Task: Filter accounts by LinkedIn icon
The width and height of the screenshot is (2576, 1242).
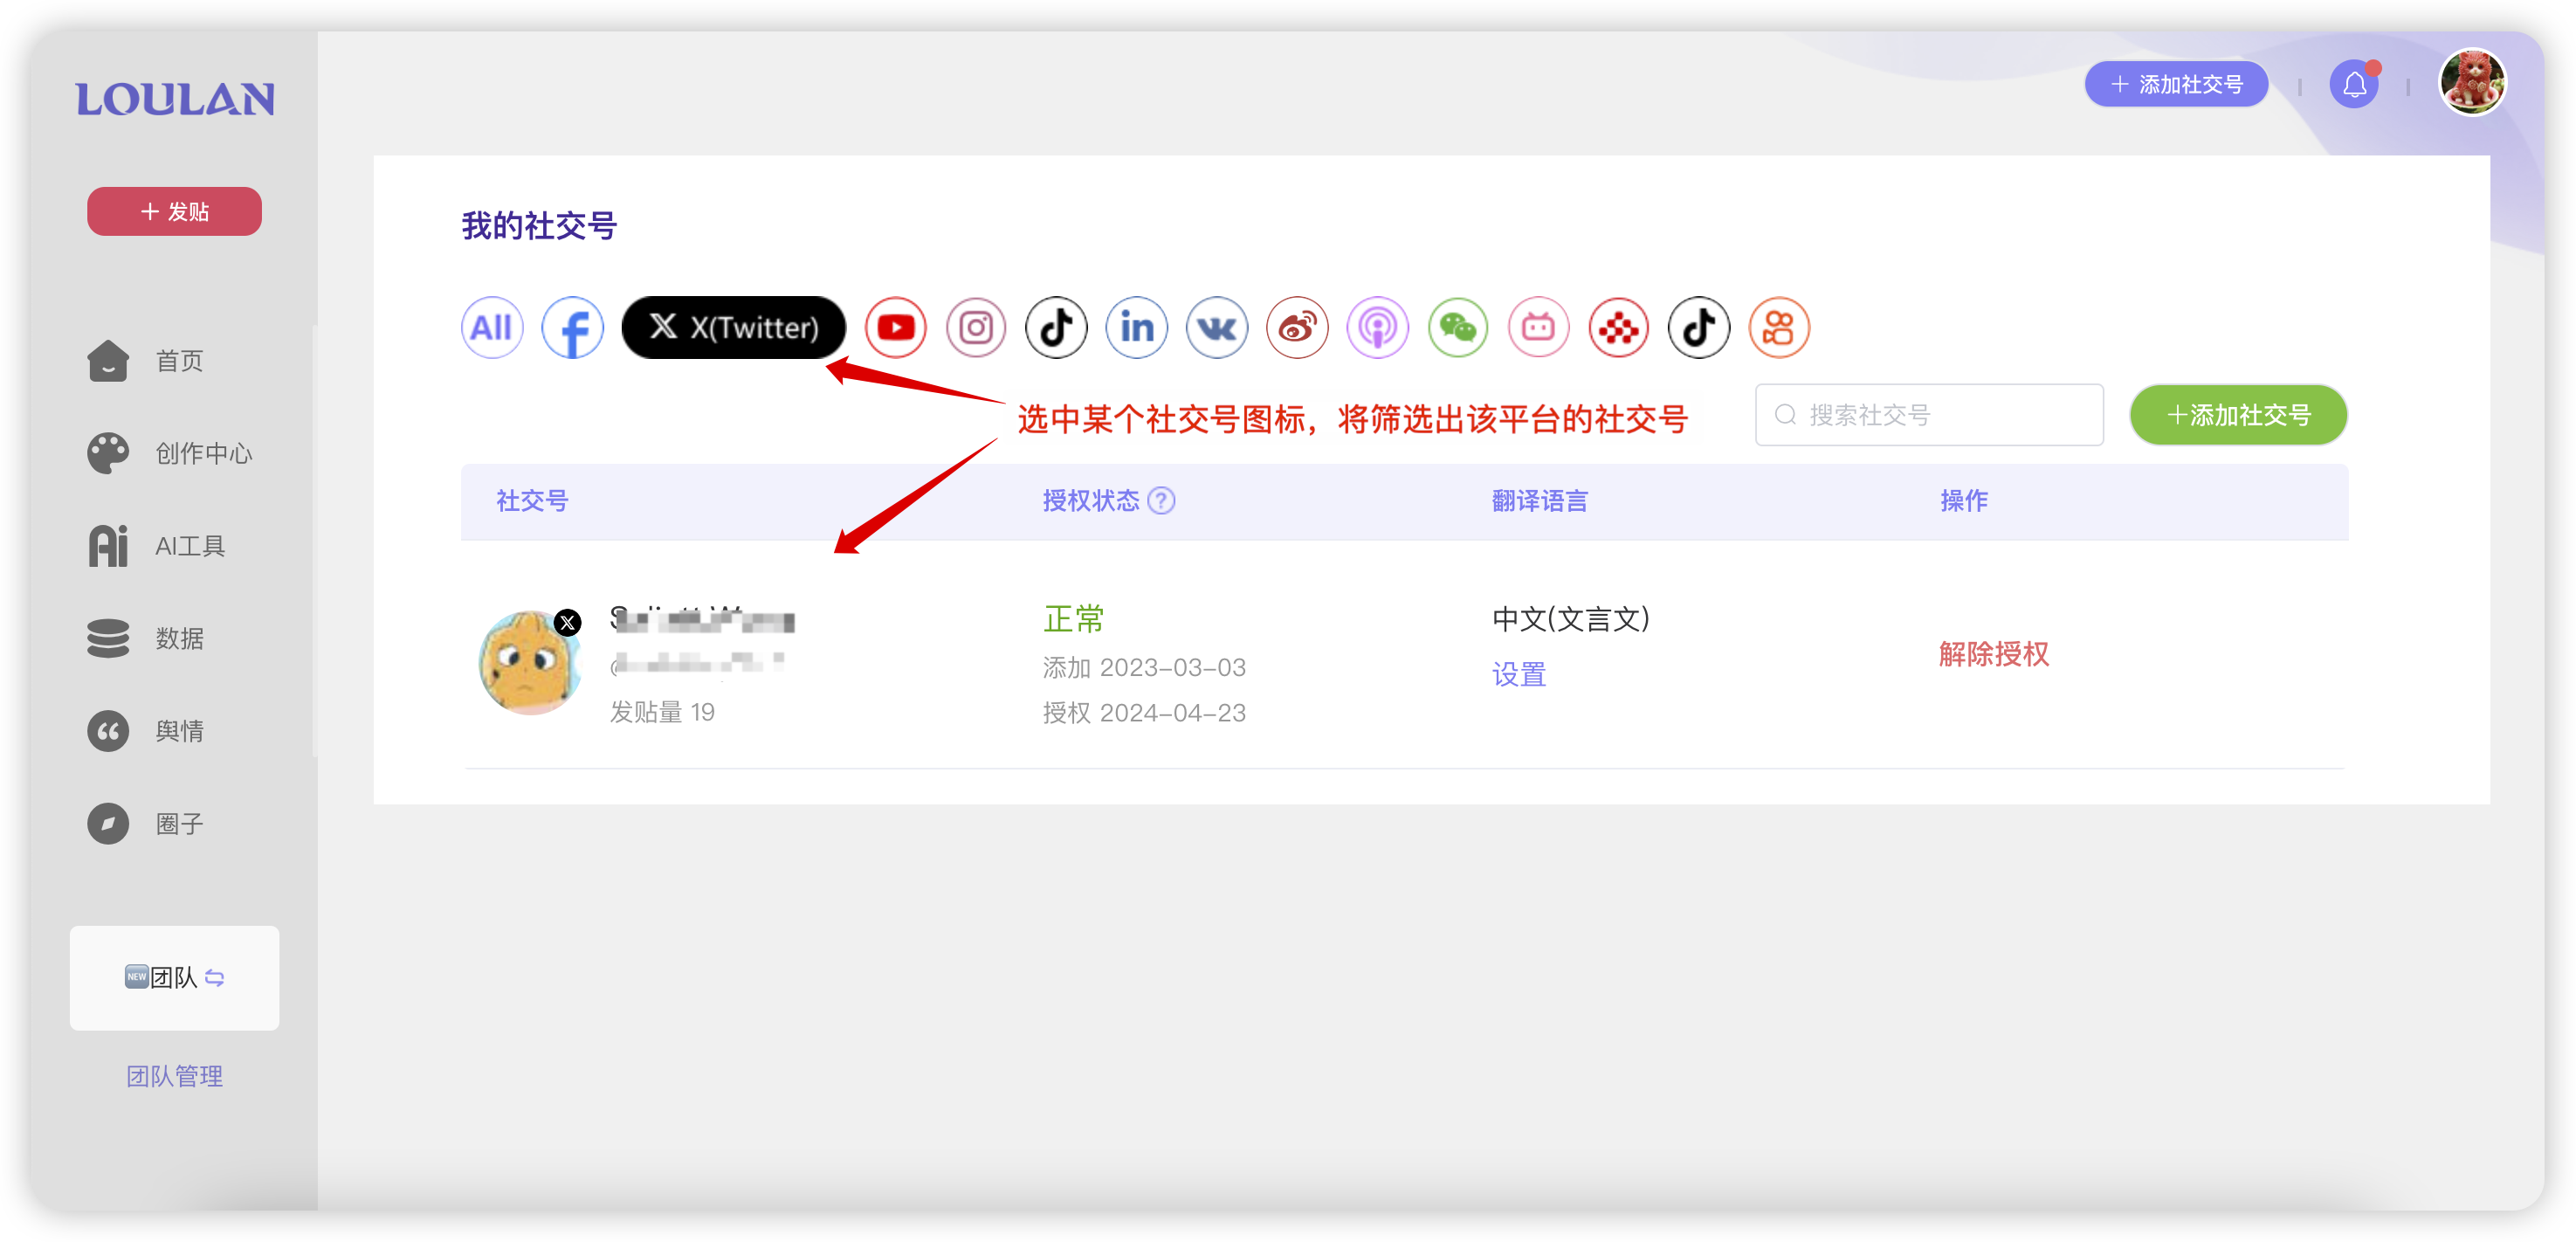Action: pos(1136,327)
